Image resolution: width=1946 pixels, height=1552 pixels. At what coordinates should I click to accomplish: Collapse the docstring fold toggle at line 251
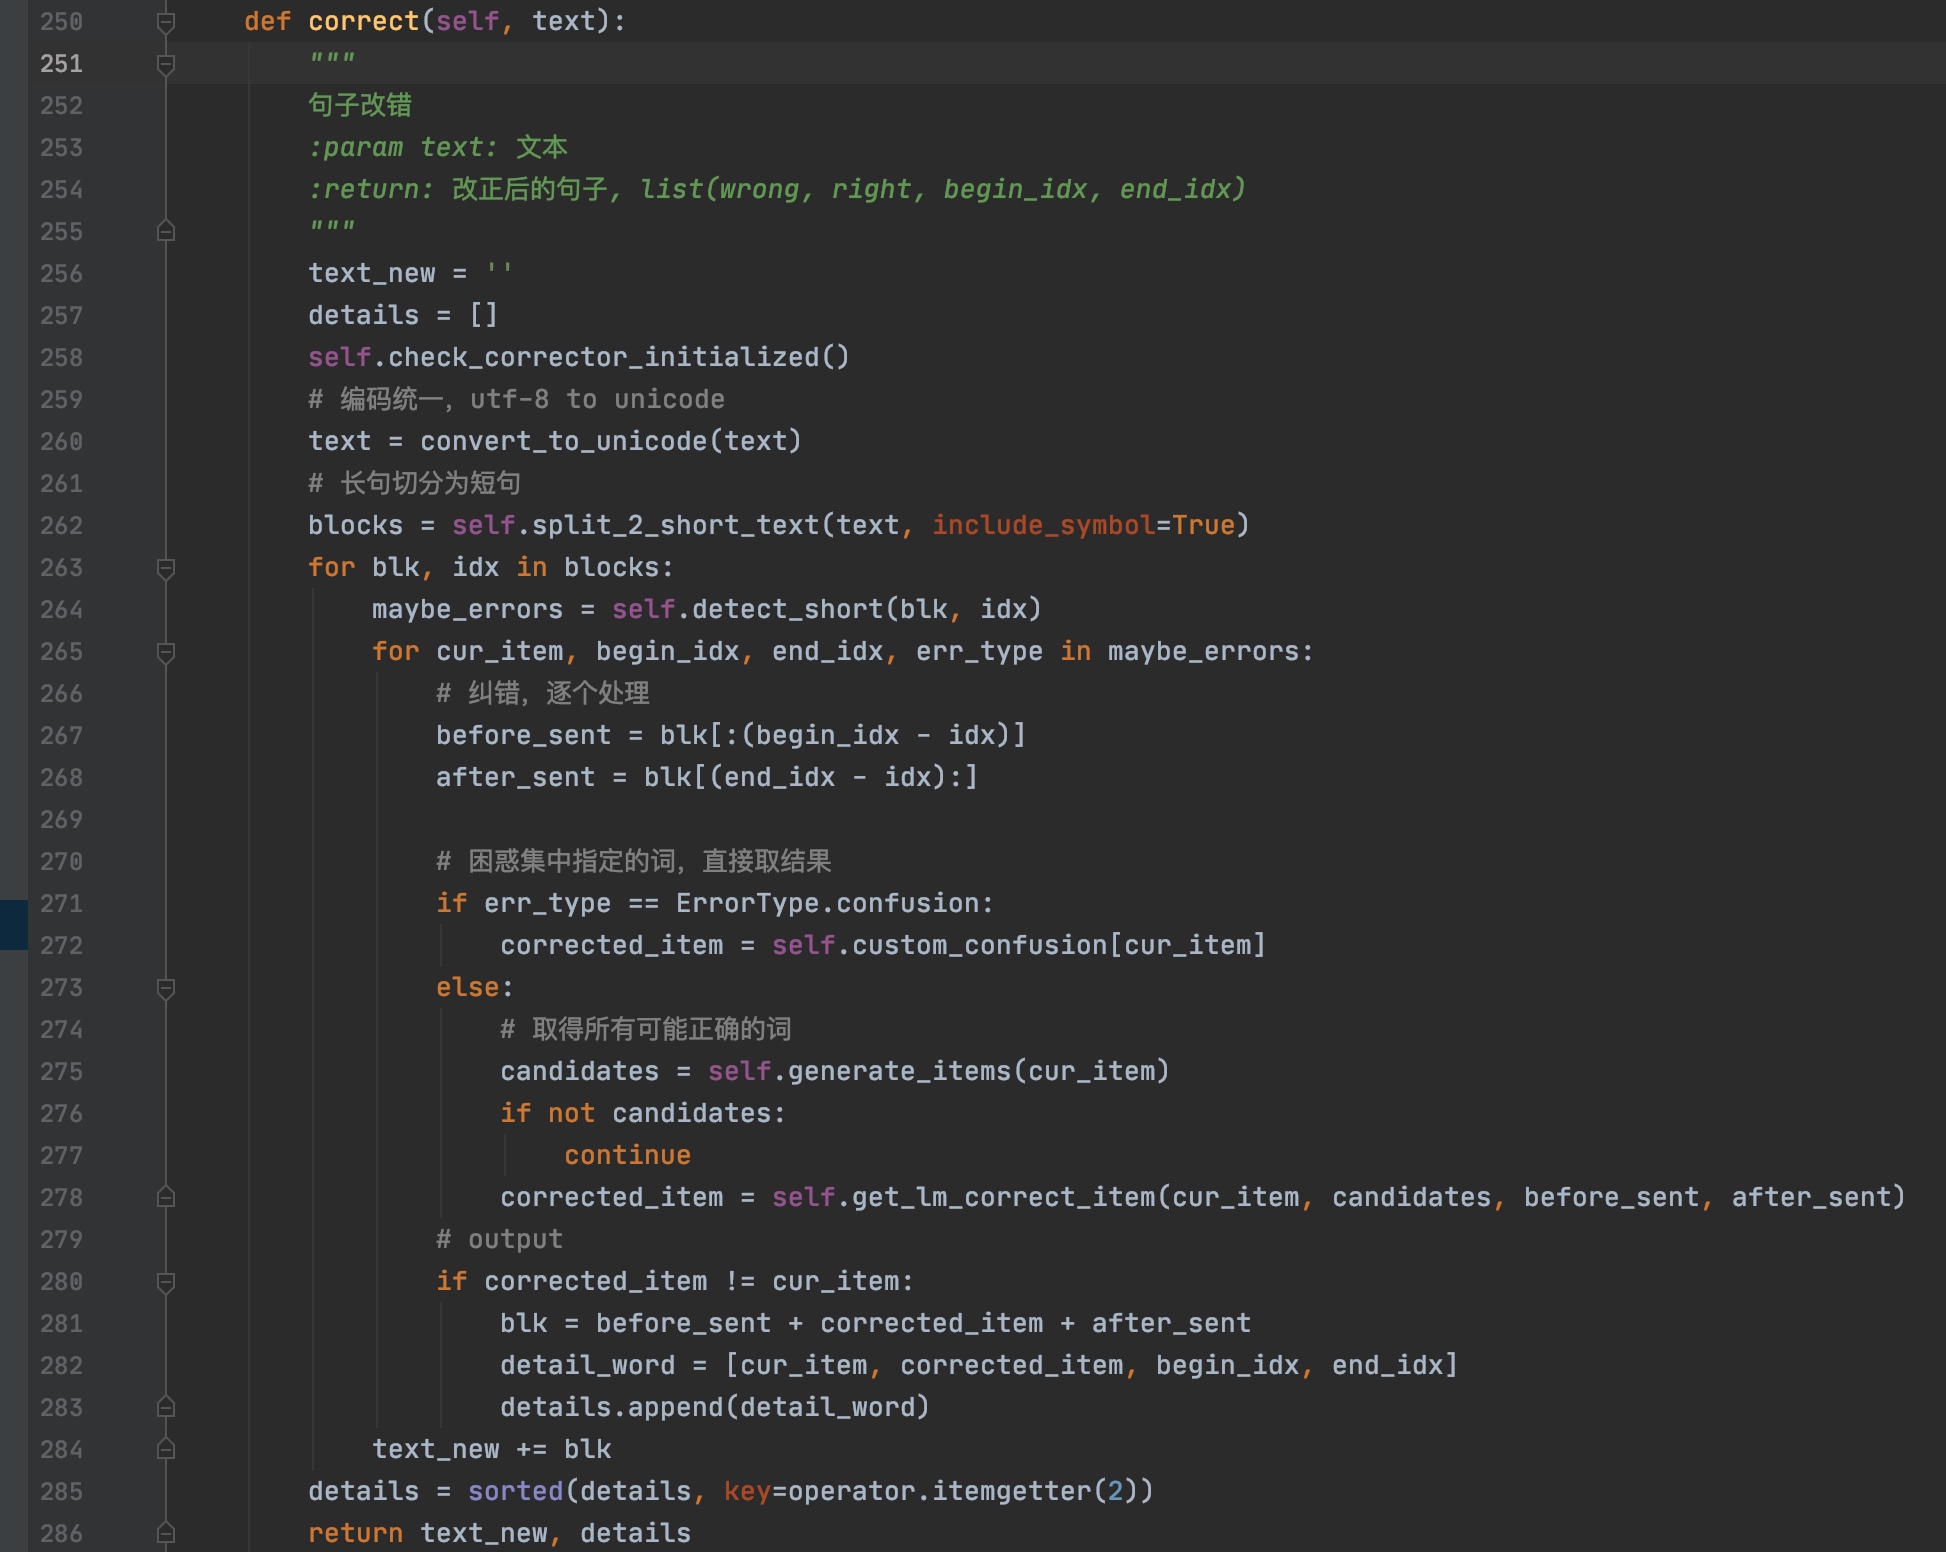[x=166, y=64]
